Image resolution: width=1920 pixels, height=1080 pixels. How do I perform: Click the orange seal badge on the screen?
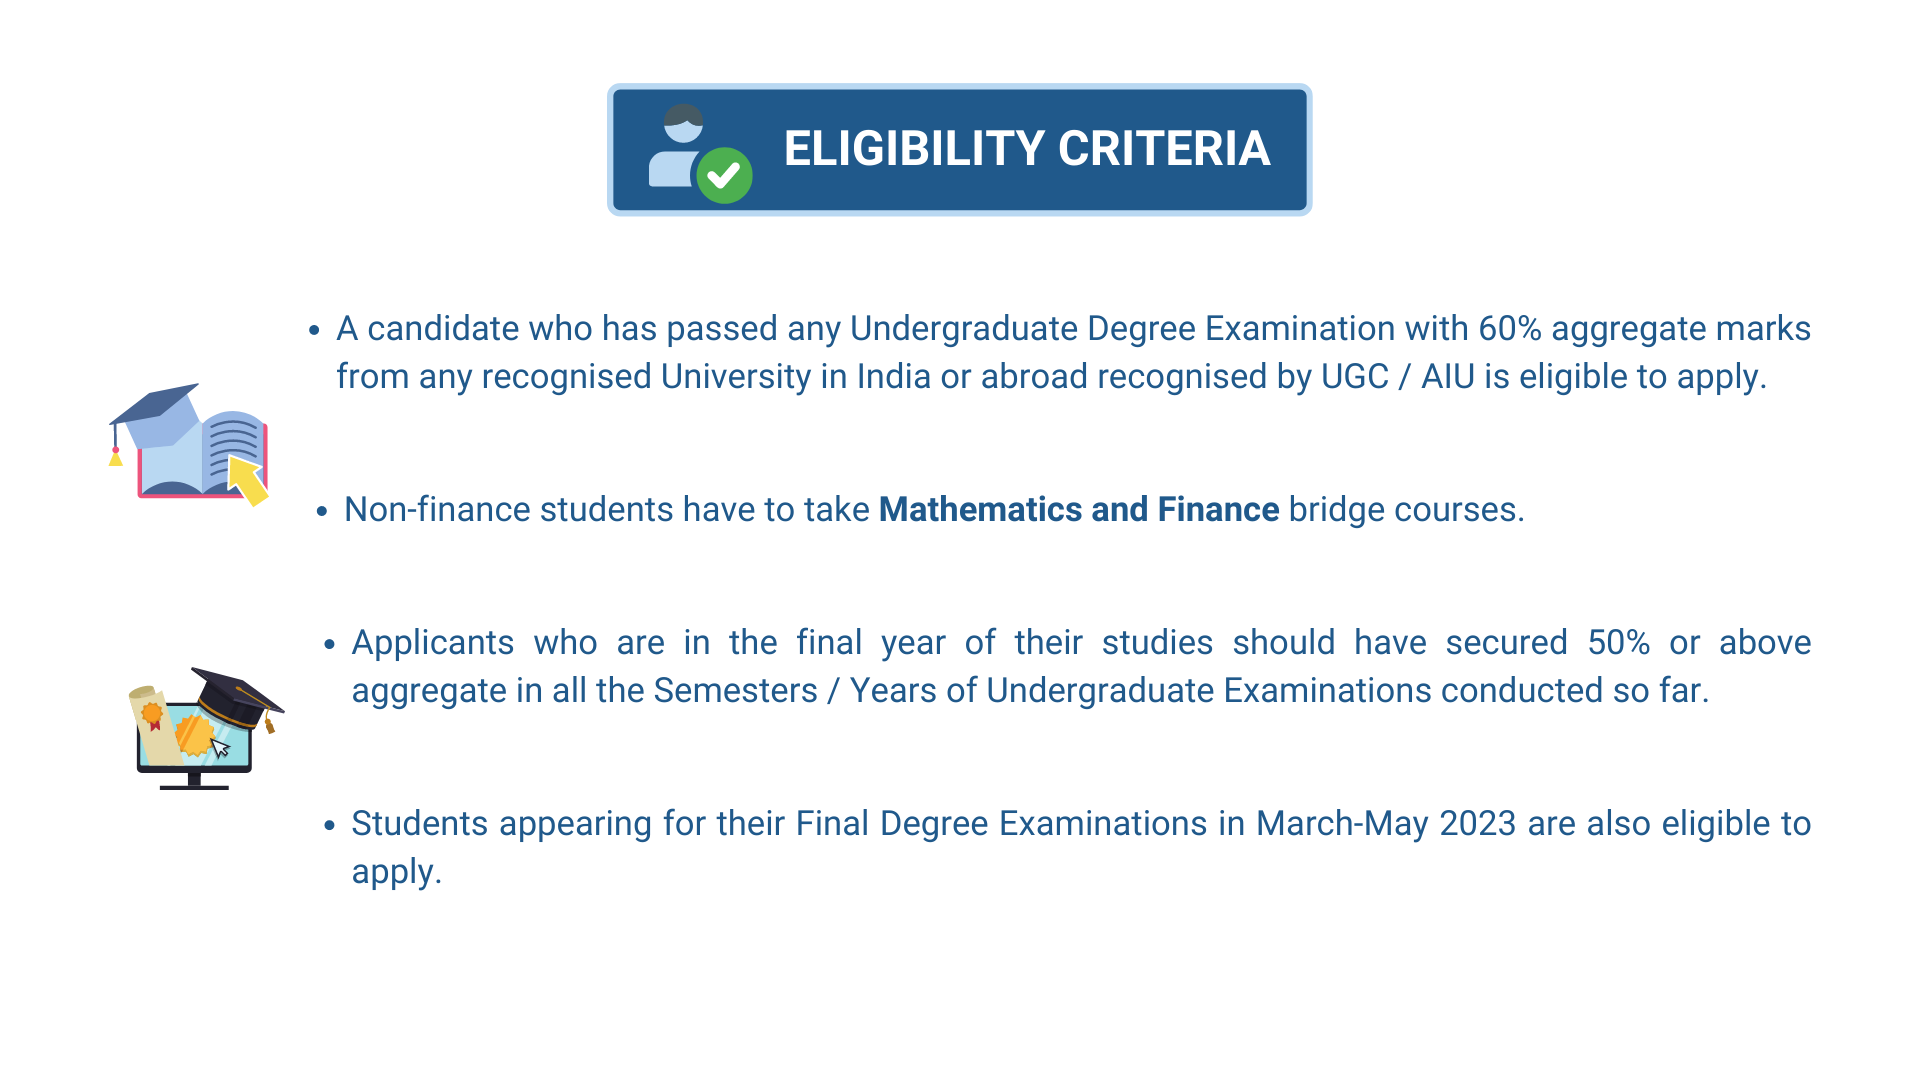pos(195,736)
